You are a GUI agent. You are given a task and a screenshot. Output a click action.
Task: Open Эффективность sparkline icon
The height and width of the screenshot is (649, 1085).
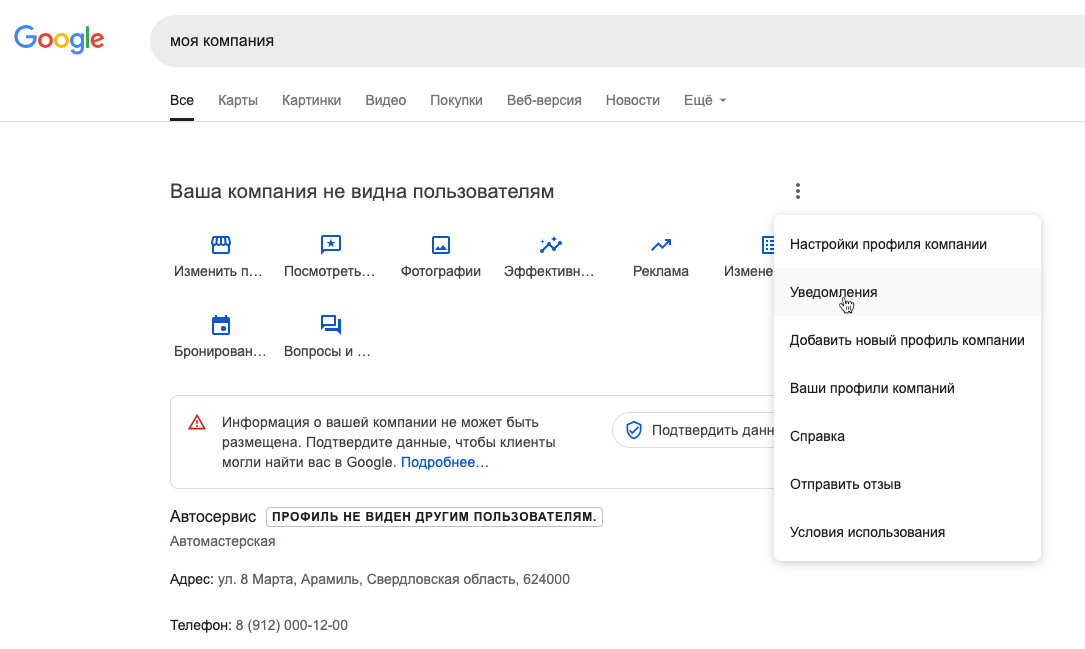(551, 244)
